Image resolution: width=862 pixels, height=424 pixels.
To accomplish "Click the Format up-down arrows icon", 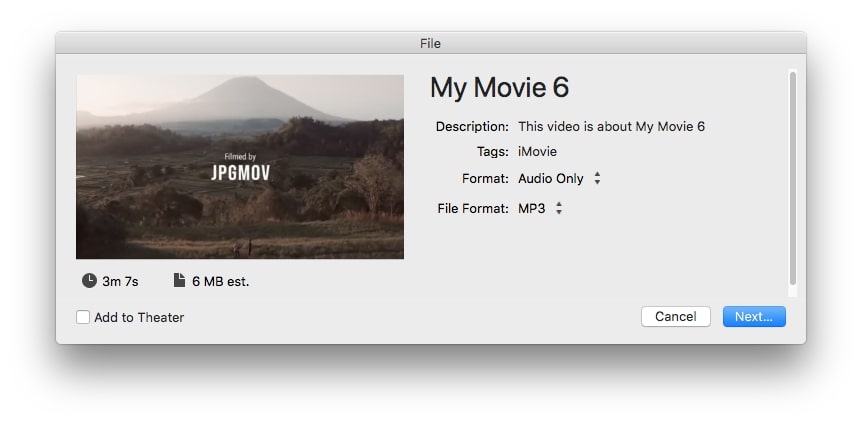I will click(x=597, y=179).
